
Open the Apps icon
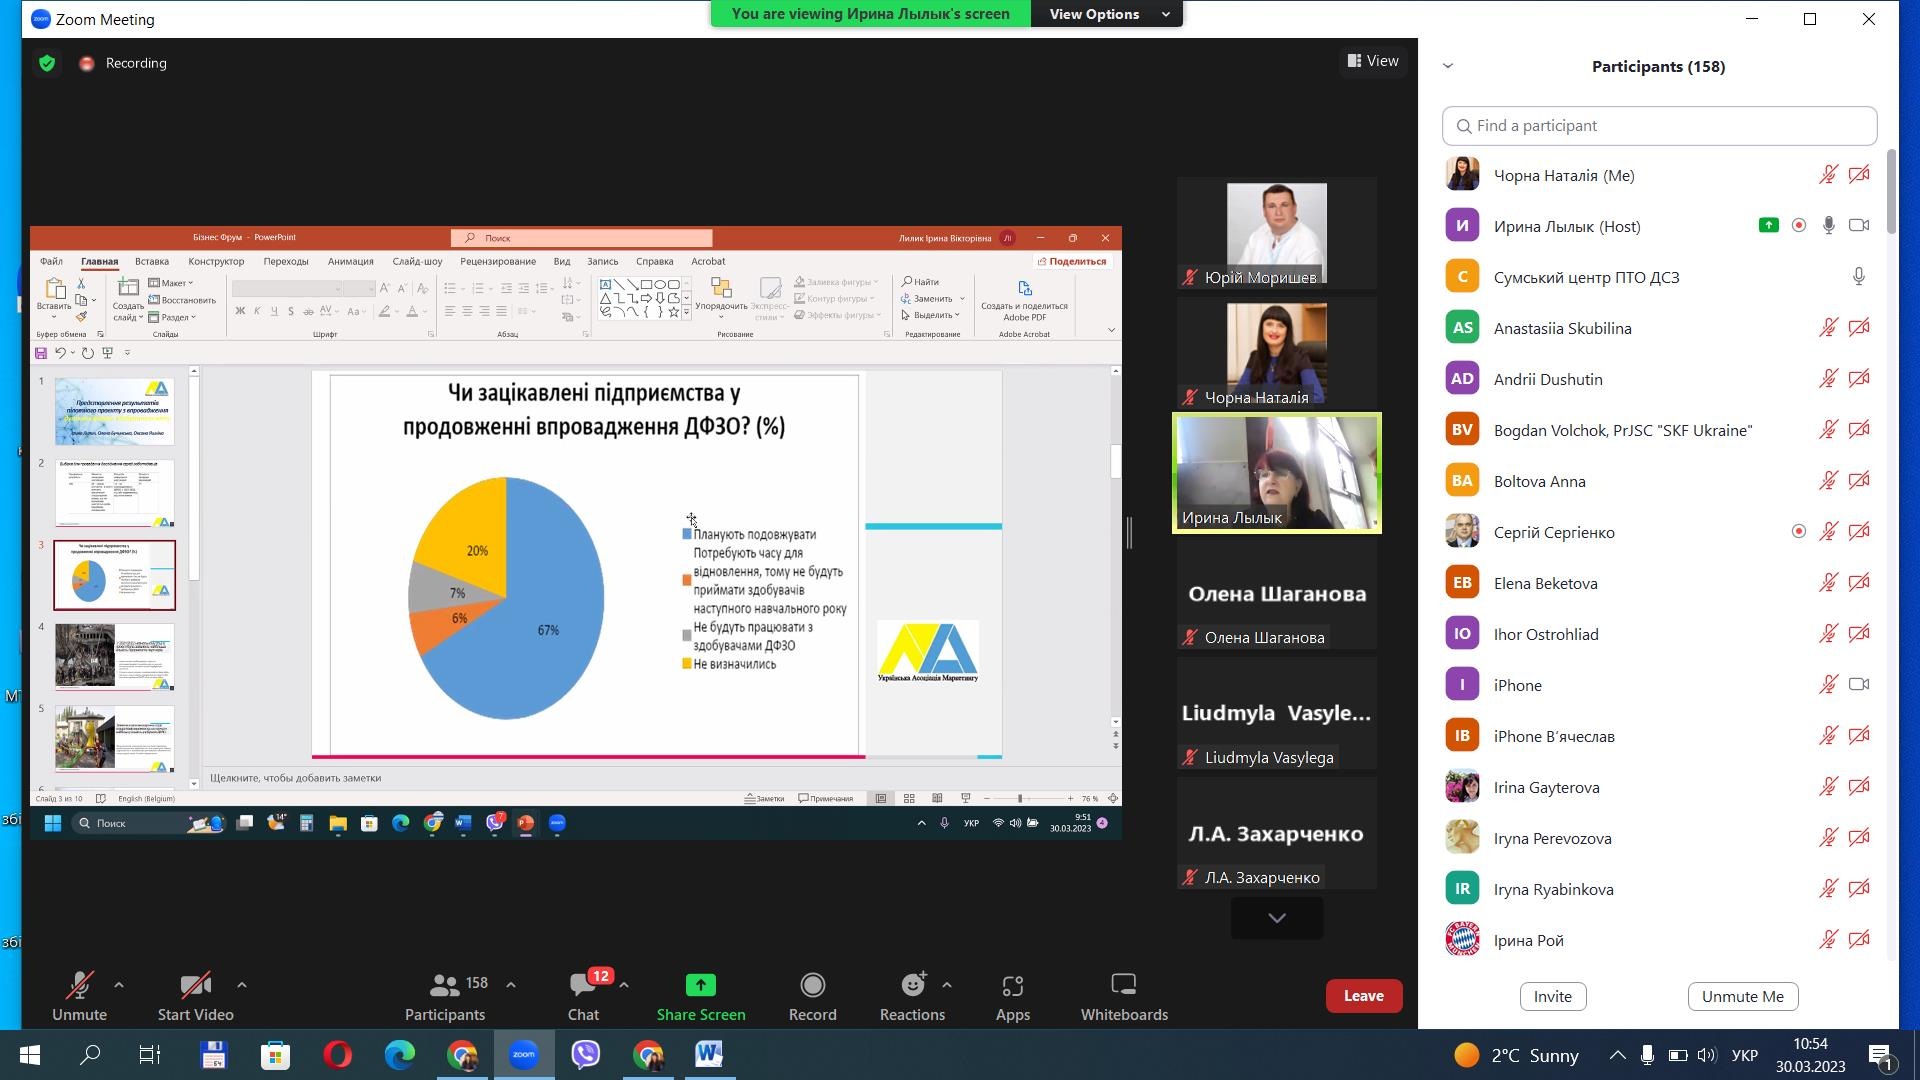click(x=1012, y=986)
